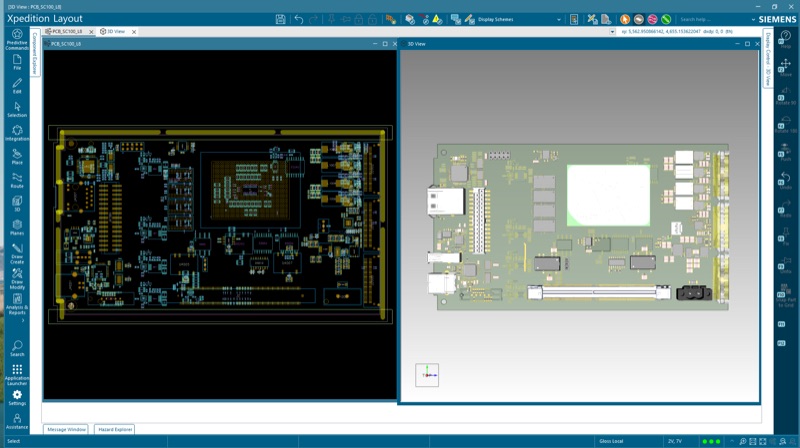This screenshot has height=448, width=800.
Task: Maximize the PCB_SC100_L8 sub-window
Action: point(385,44)
